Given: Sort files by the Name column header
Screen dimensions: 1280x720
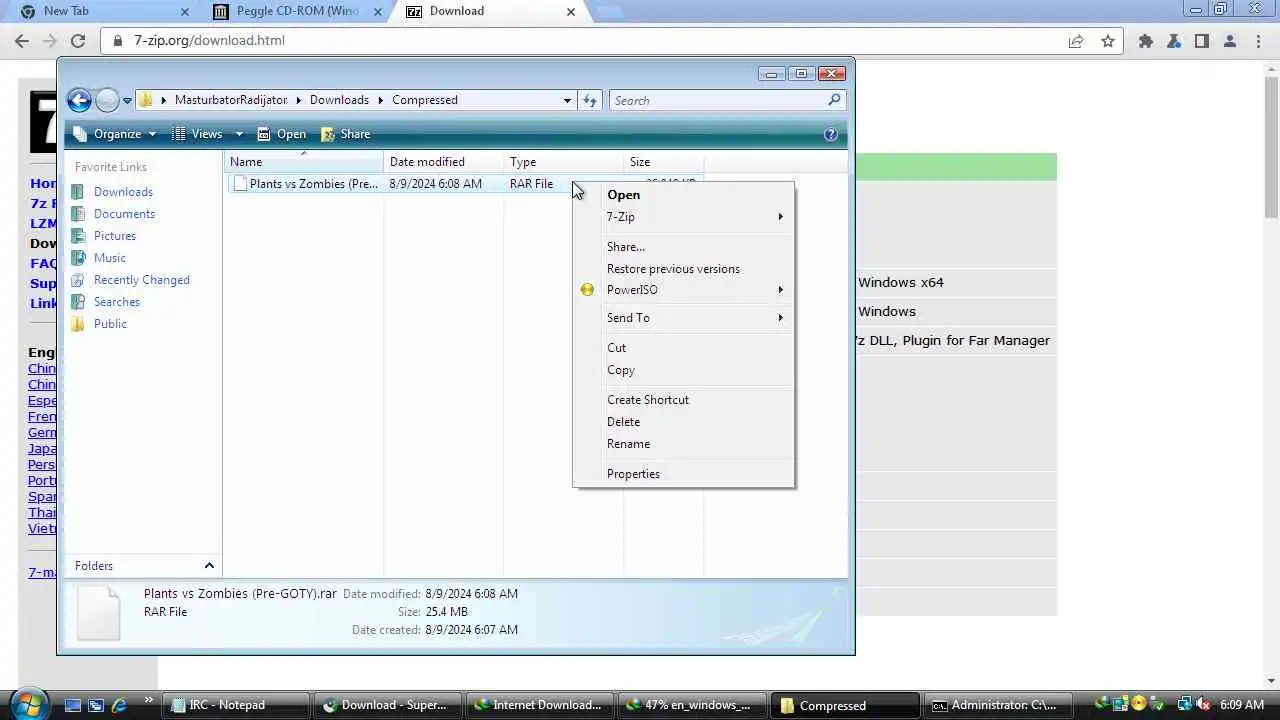Looking at the screenshot, I should coord(304,162).
